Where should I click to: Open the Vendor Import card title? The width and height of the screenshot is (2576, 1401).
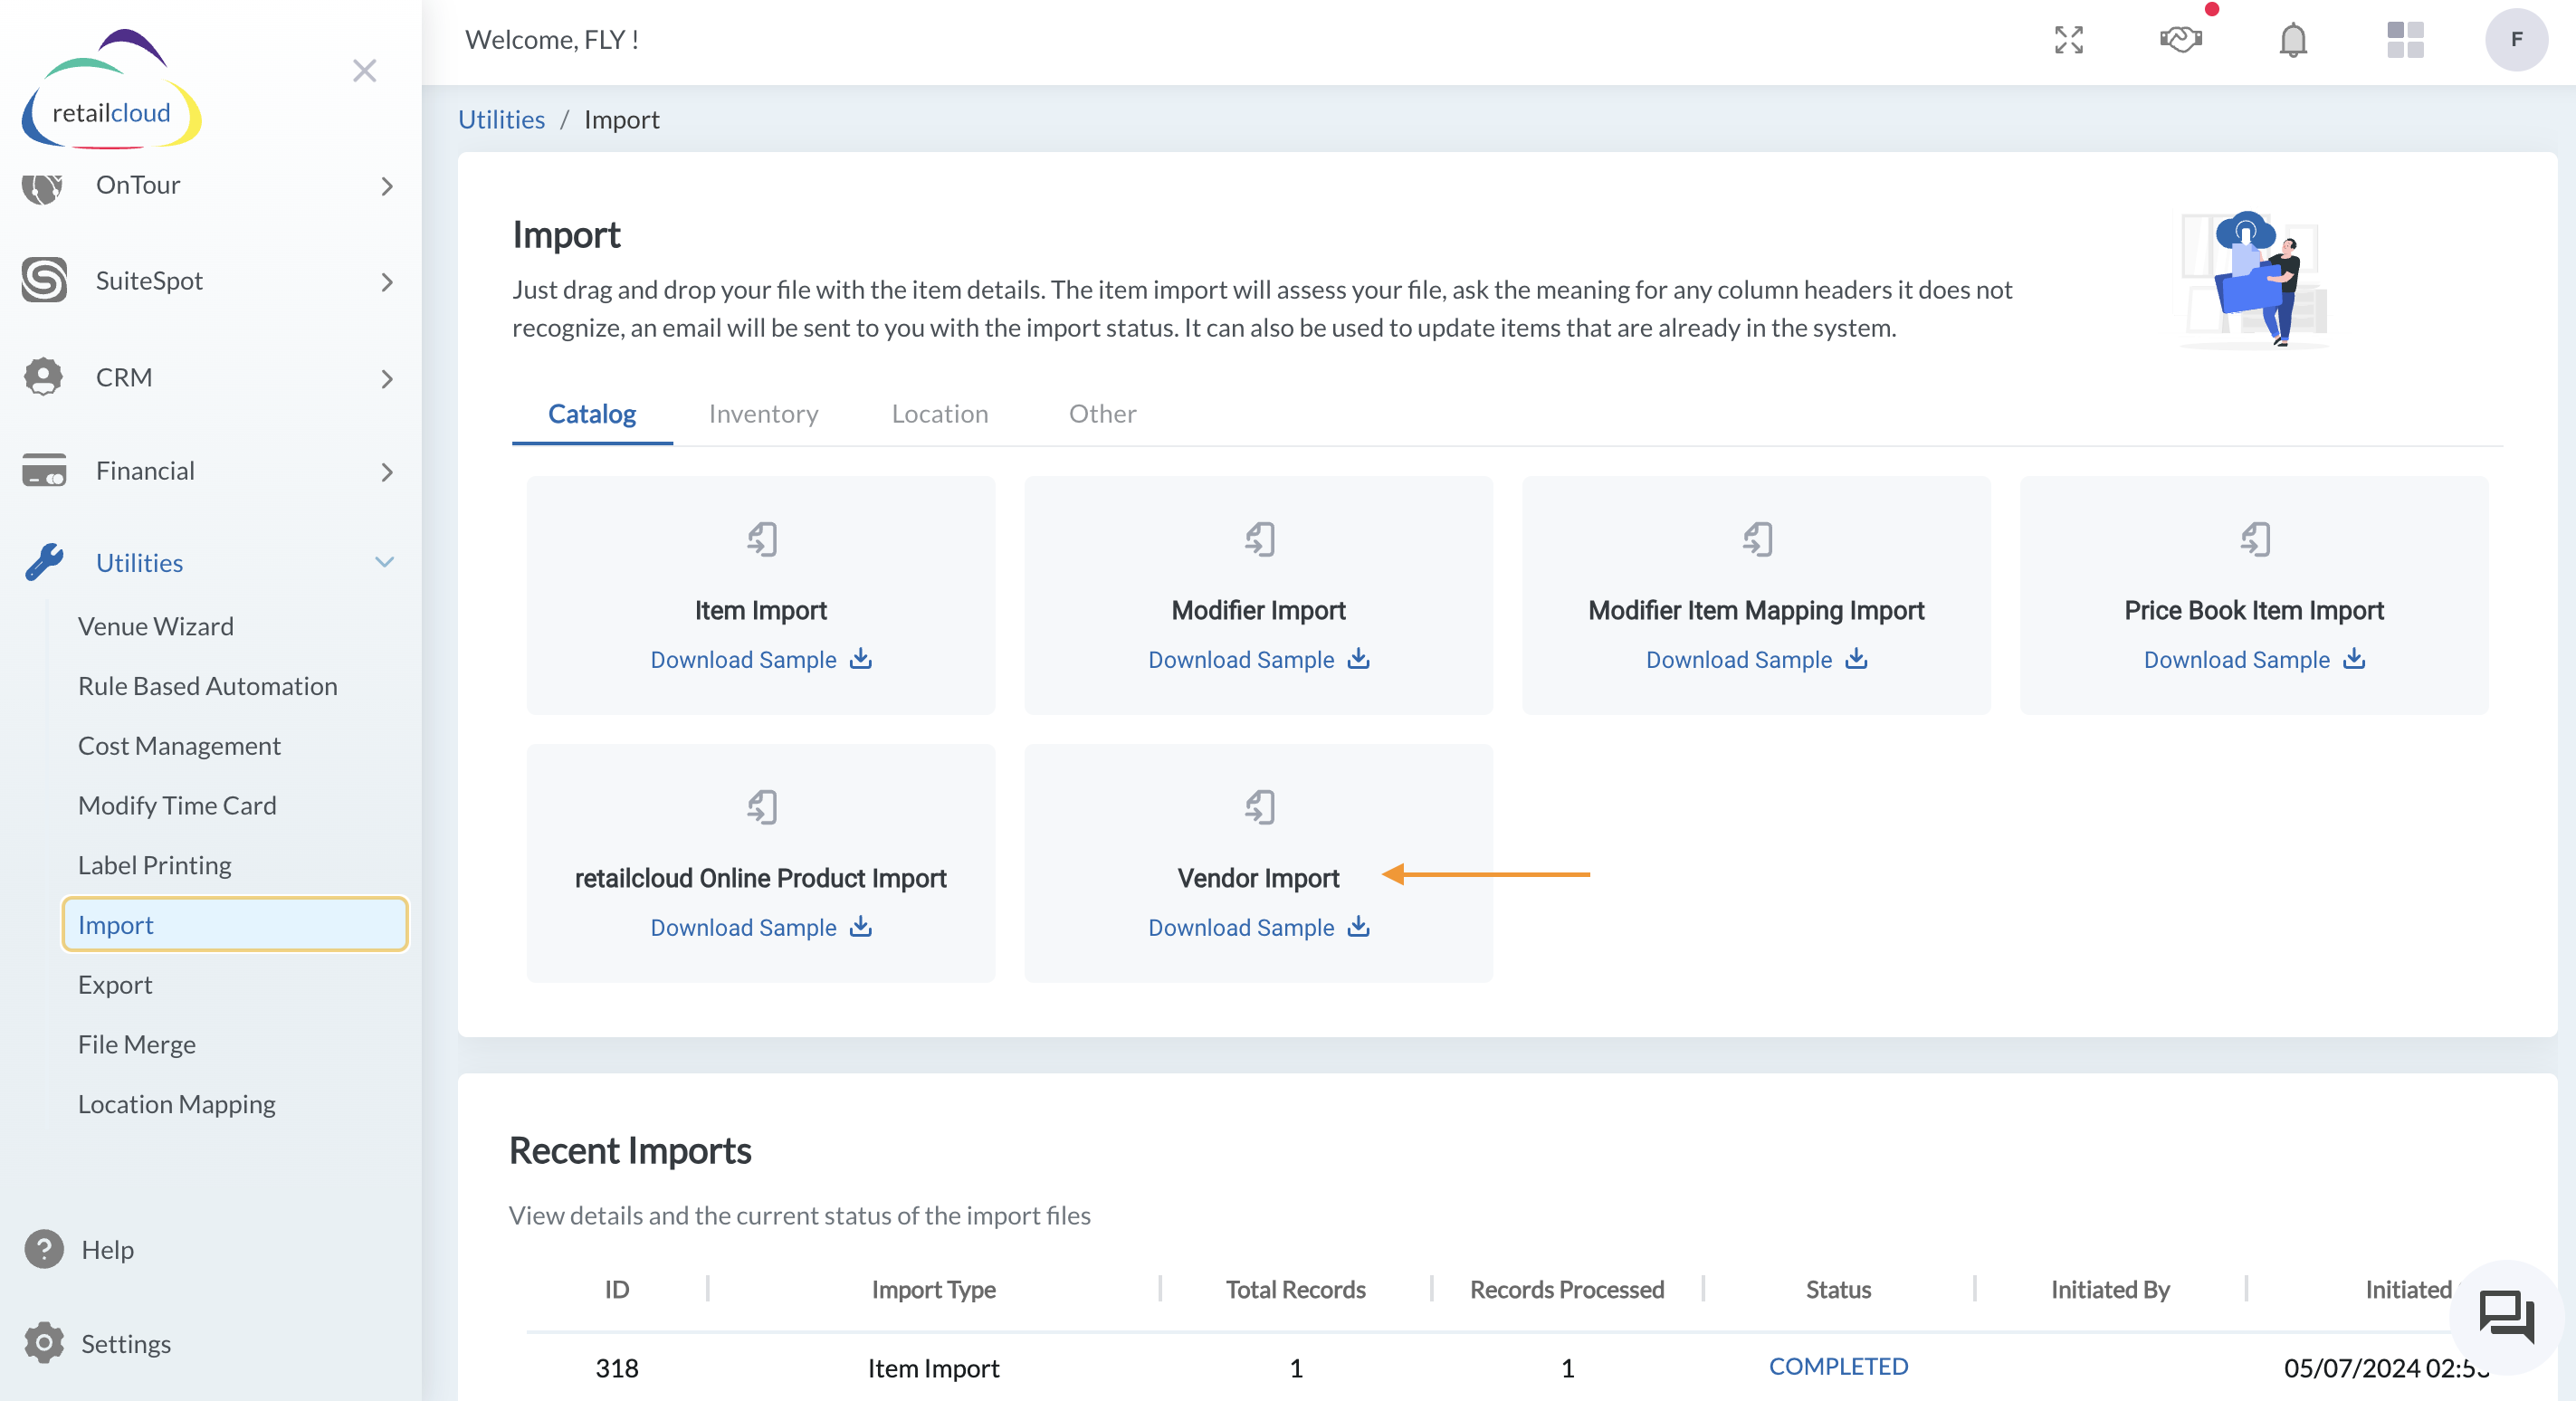click(1258, 877)
